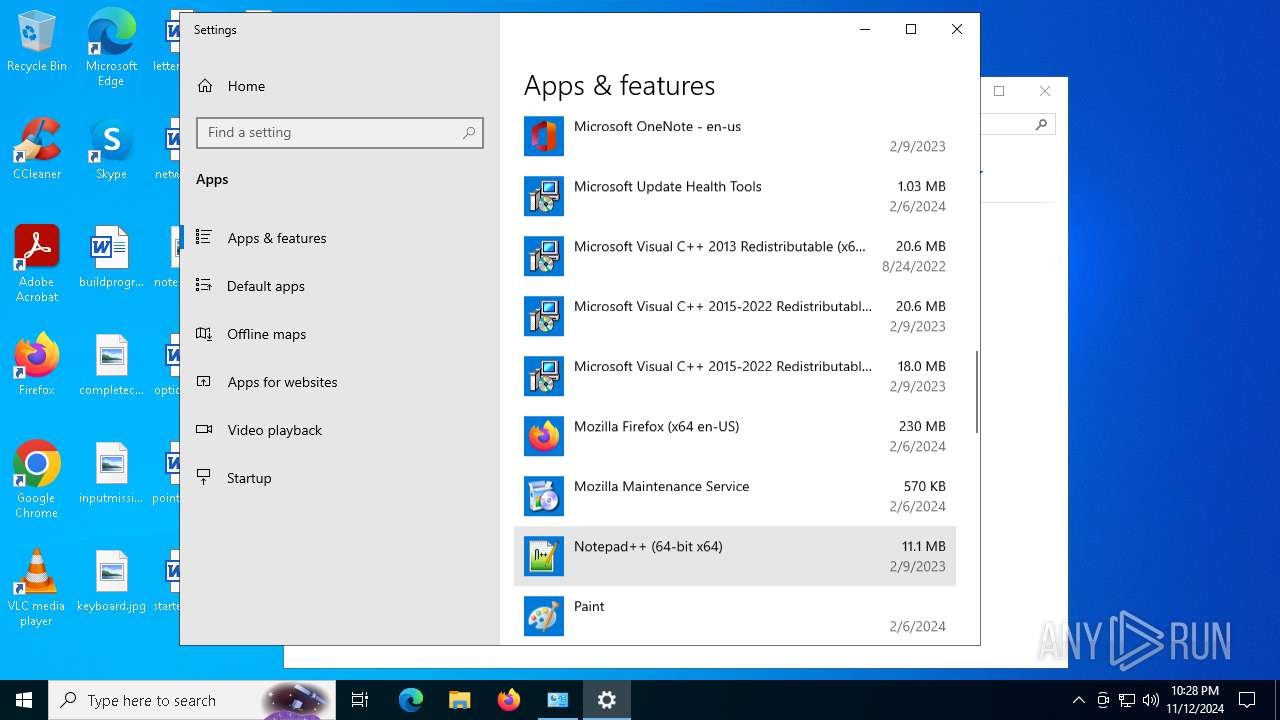Show hidden system tray icons
The image size is (1280, 720).
1079,700
